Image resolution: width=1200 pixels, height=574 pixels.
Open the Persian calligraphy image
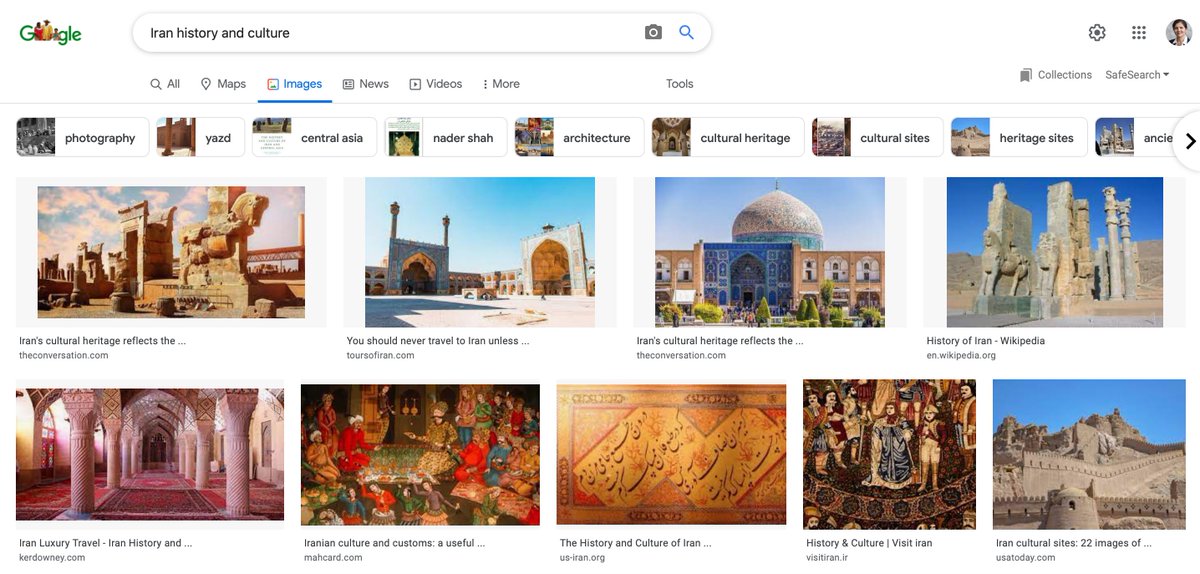point(672,455)
